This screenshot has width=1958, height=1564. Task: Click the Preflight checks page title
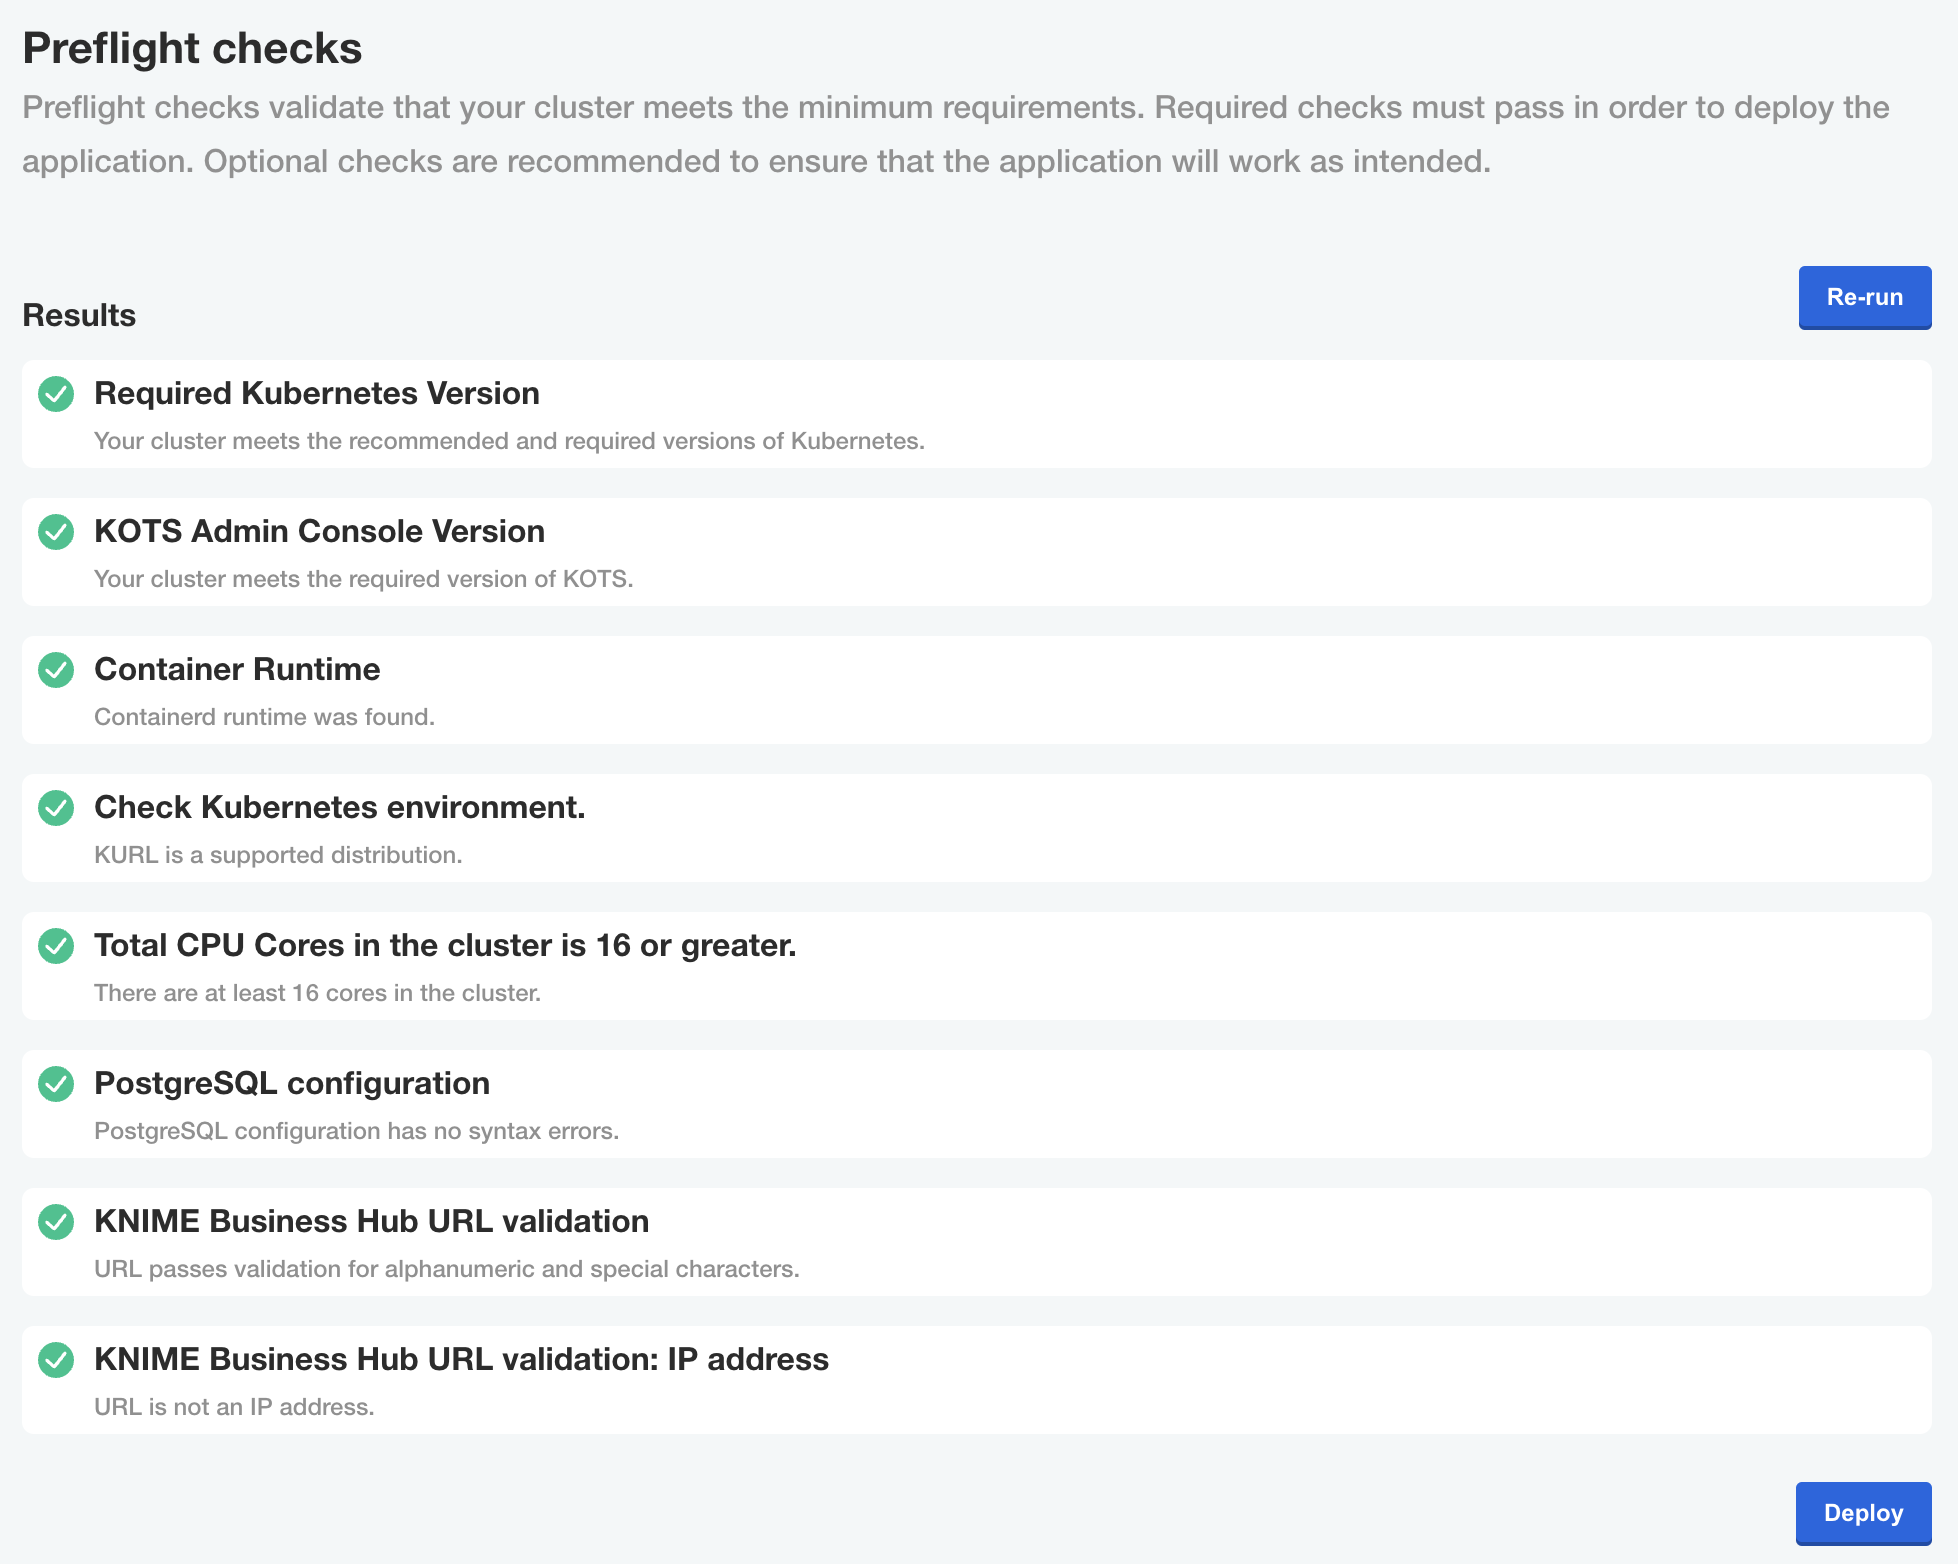pyautogui.click(x=192, y=48)
